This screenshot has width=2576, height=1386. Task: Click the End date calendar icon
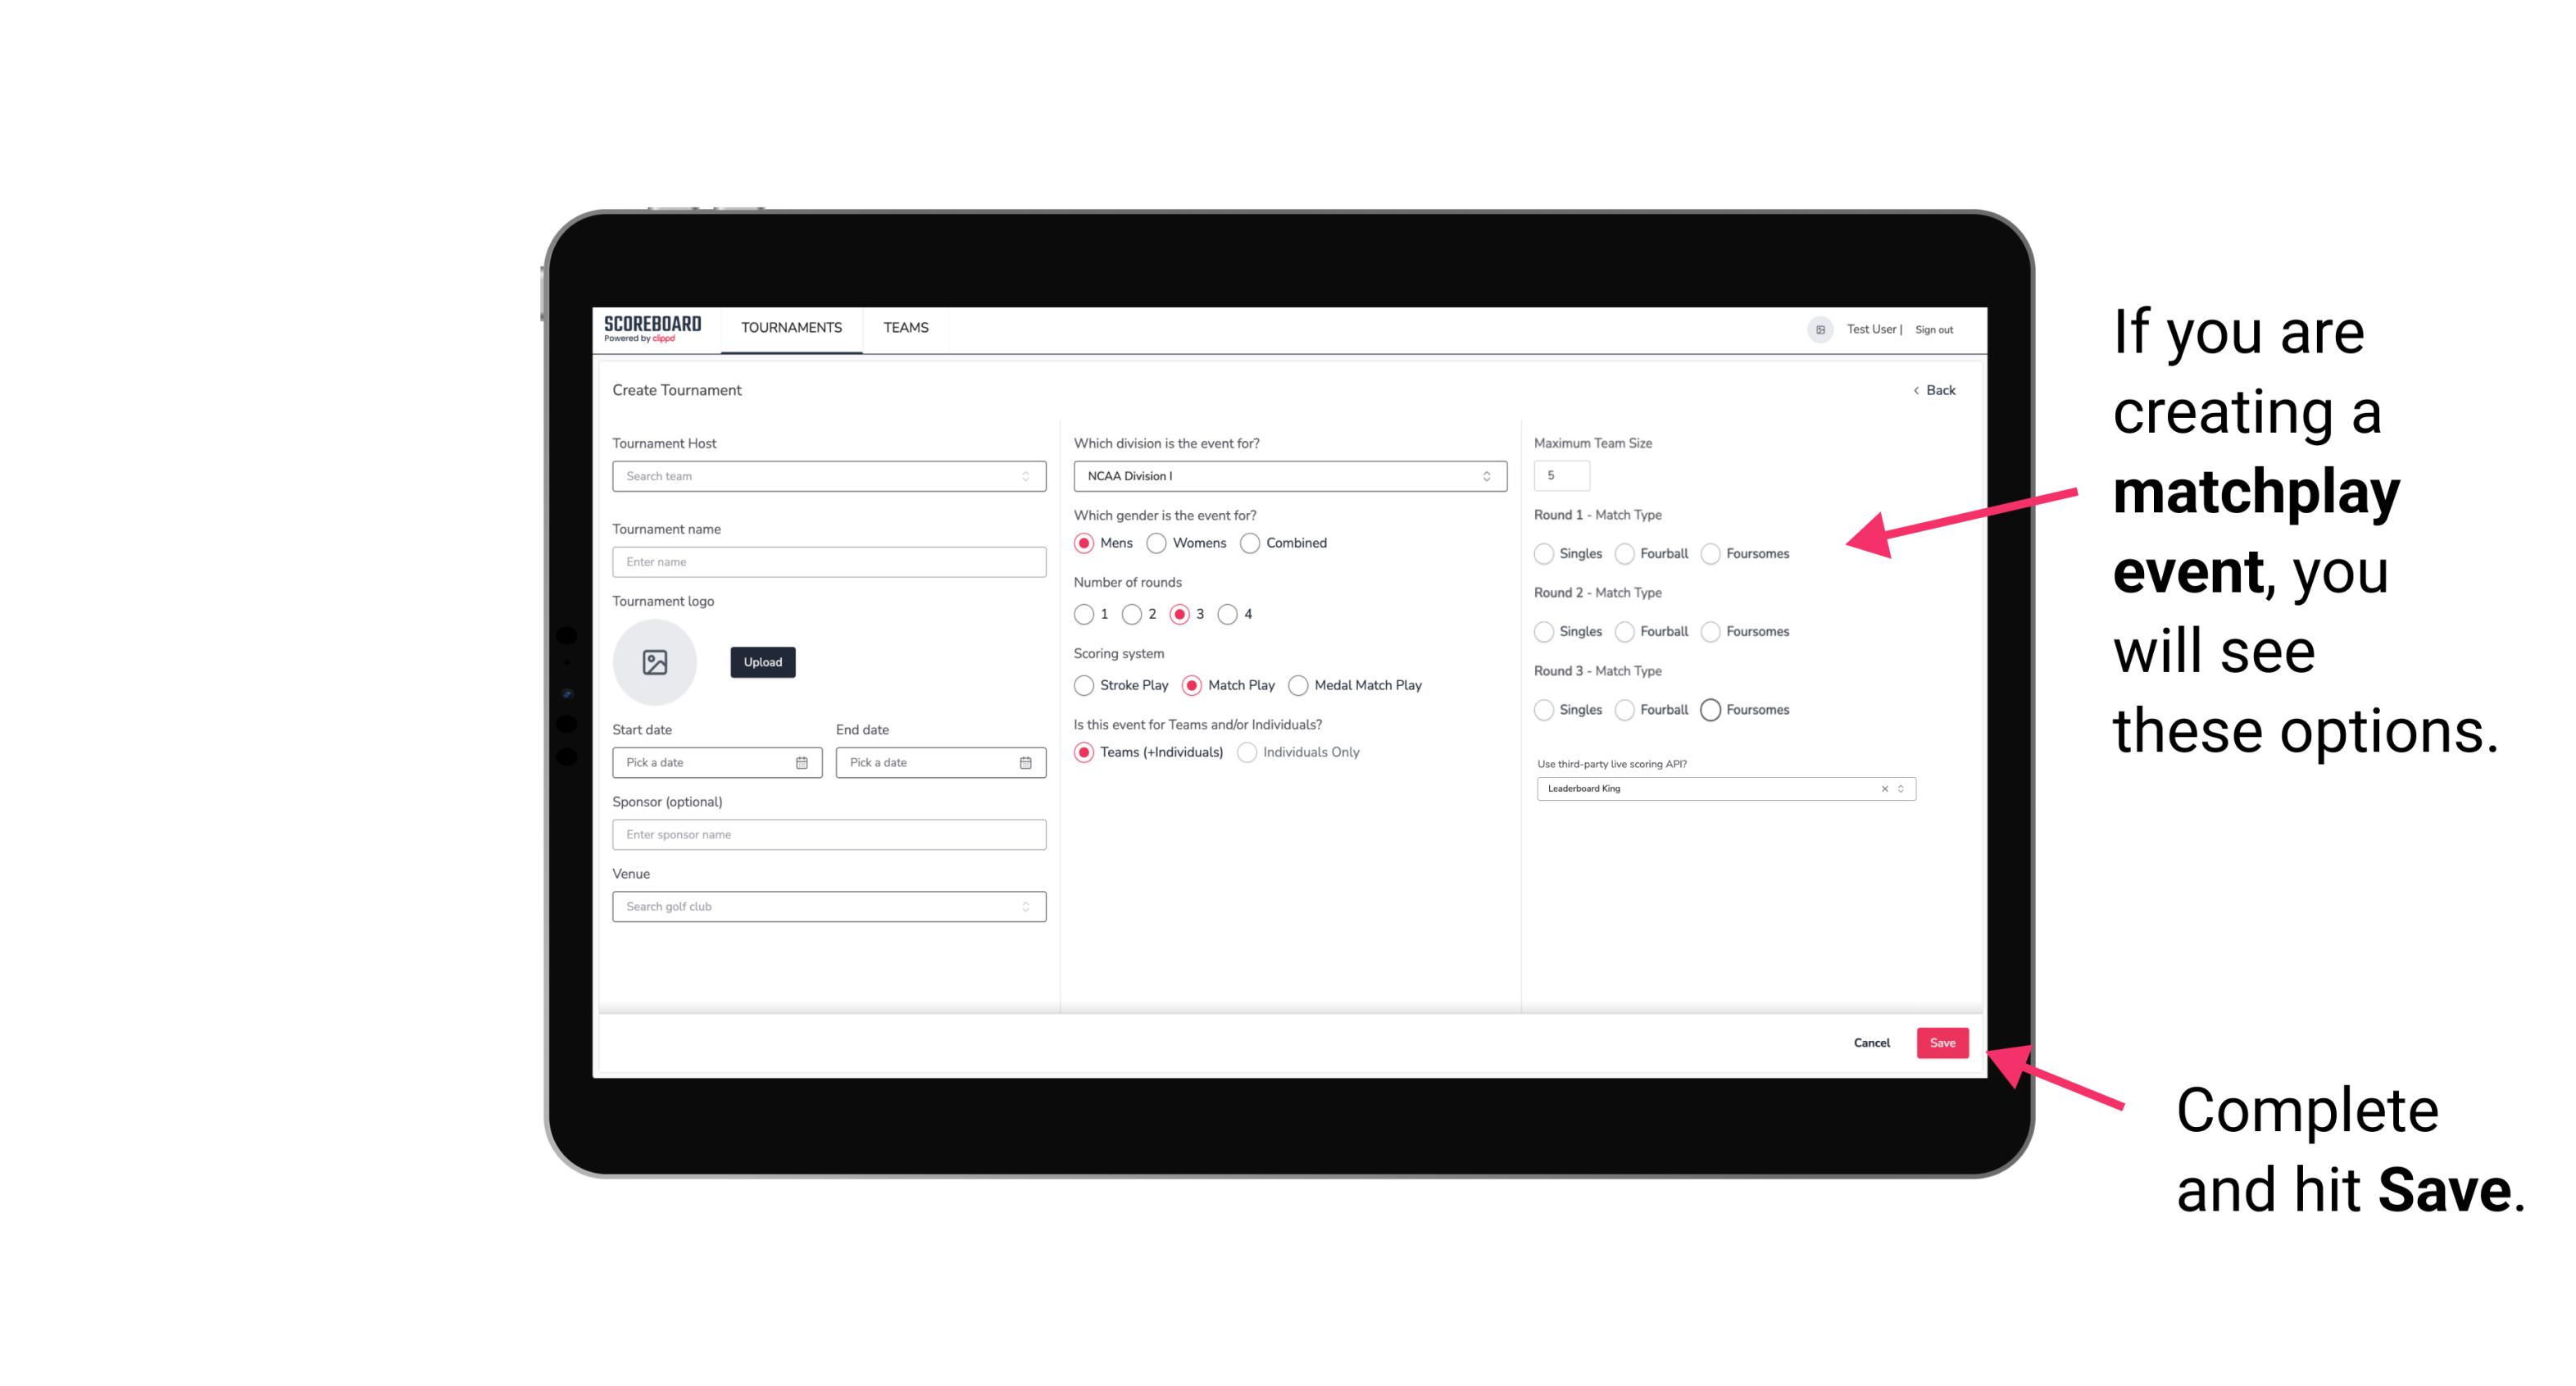1025,763
